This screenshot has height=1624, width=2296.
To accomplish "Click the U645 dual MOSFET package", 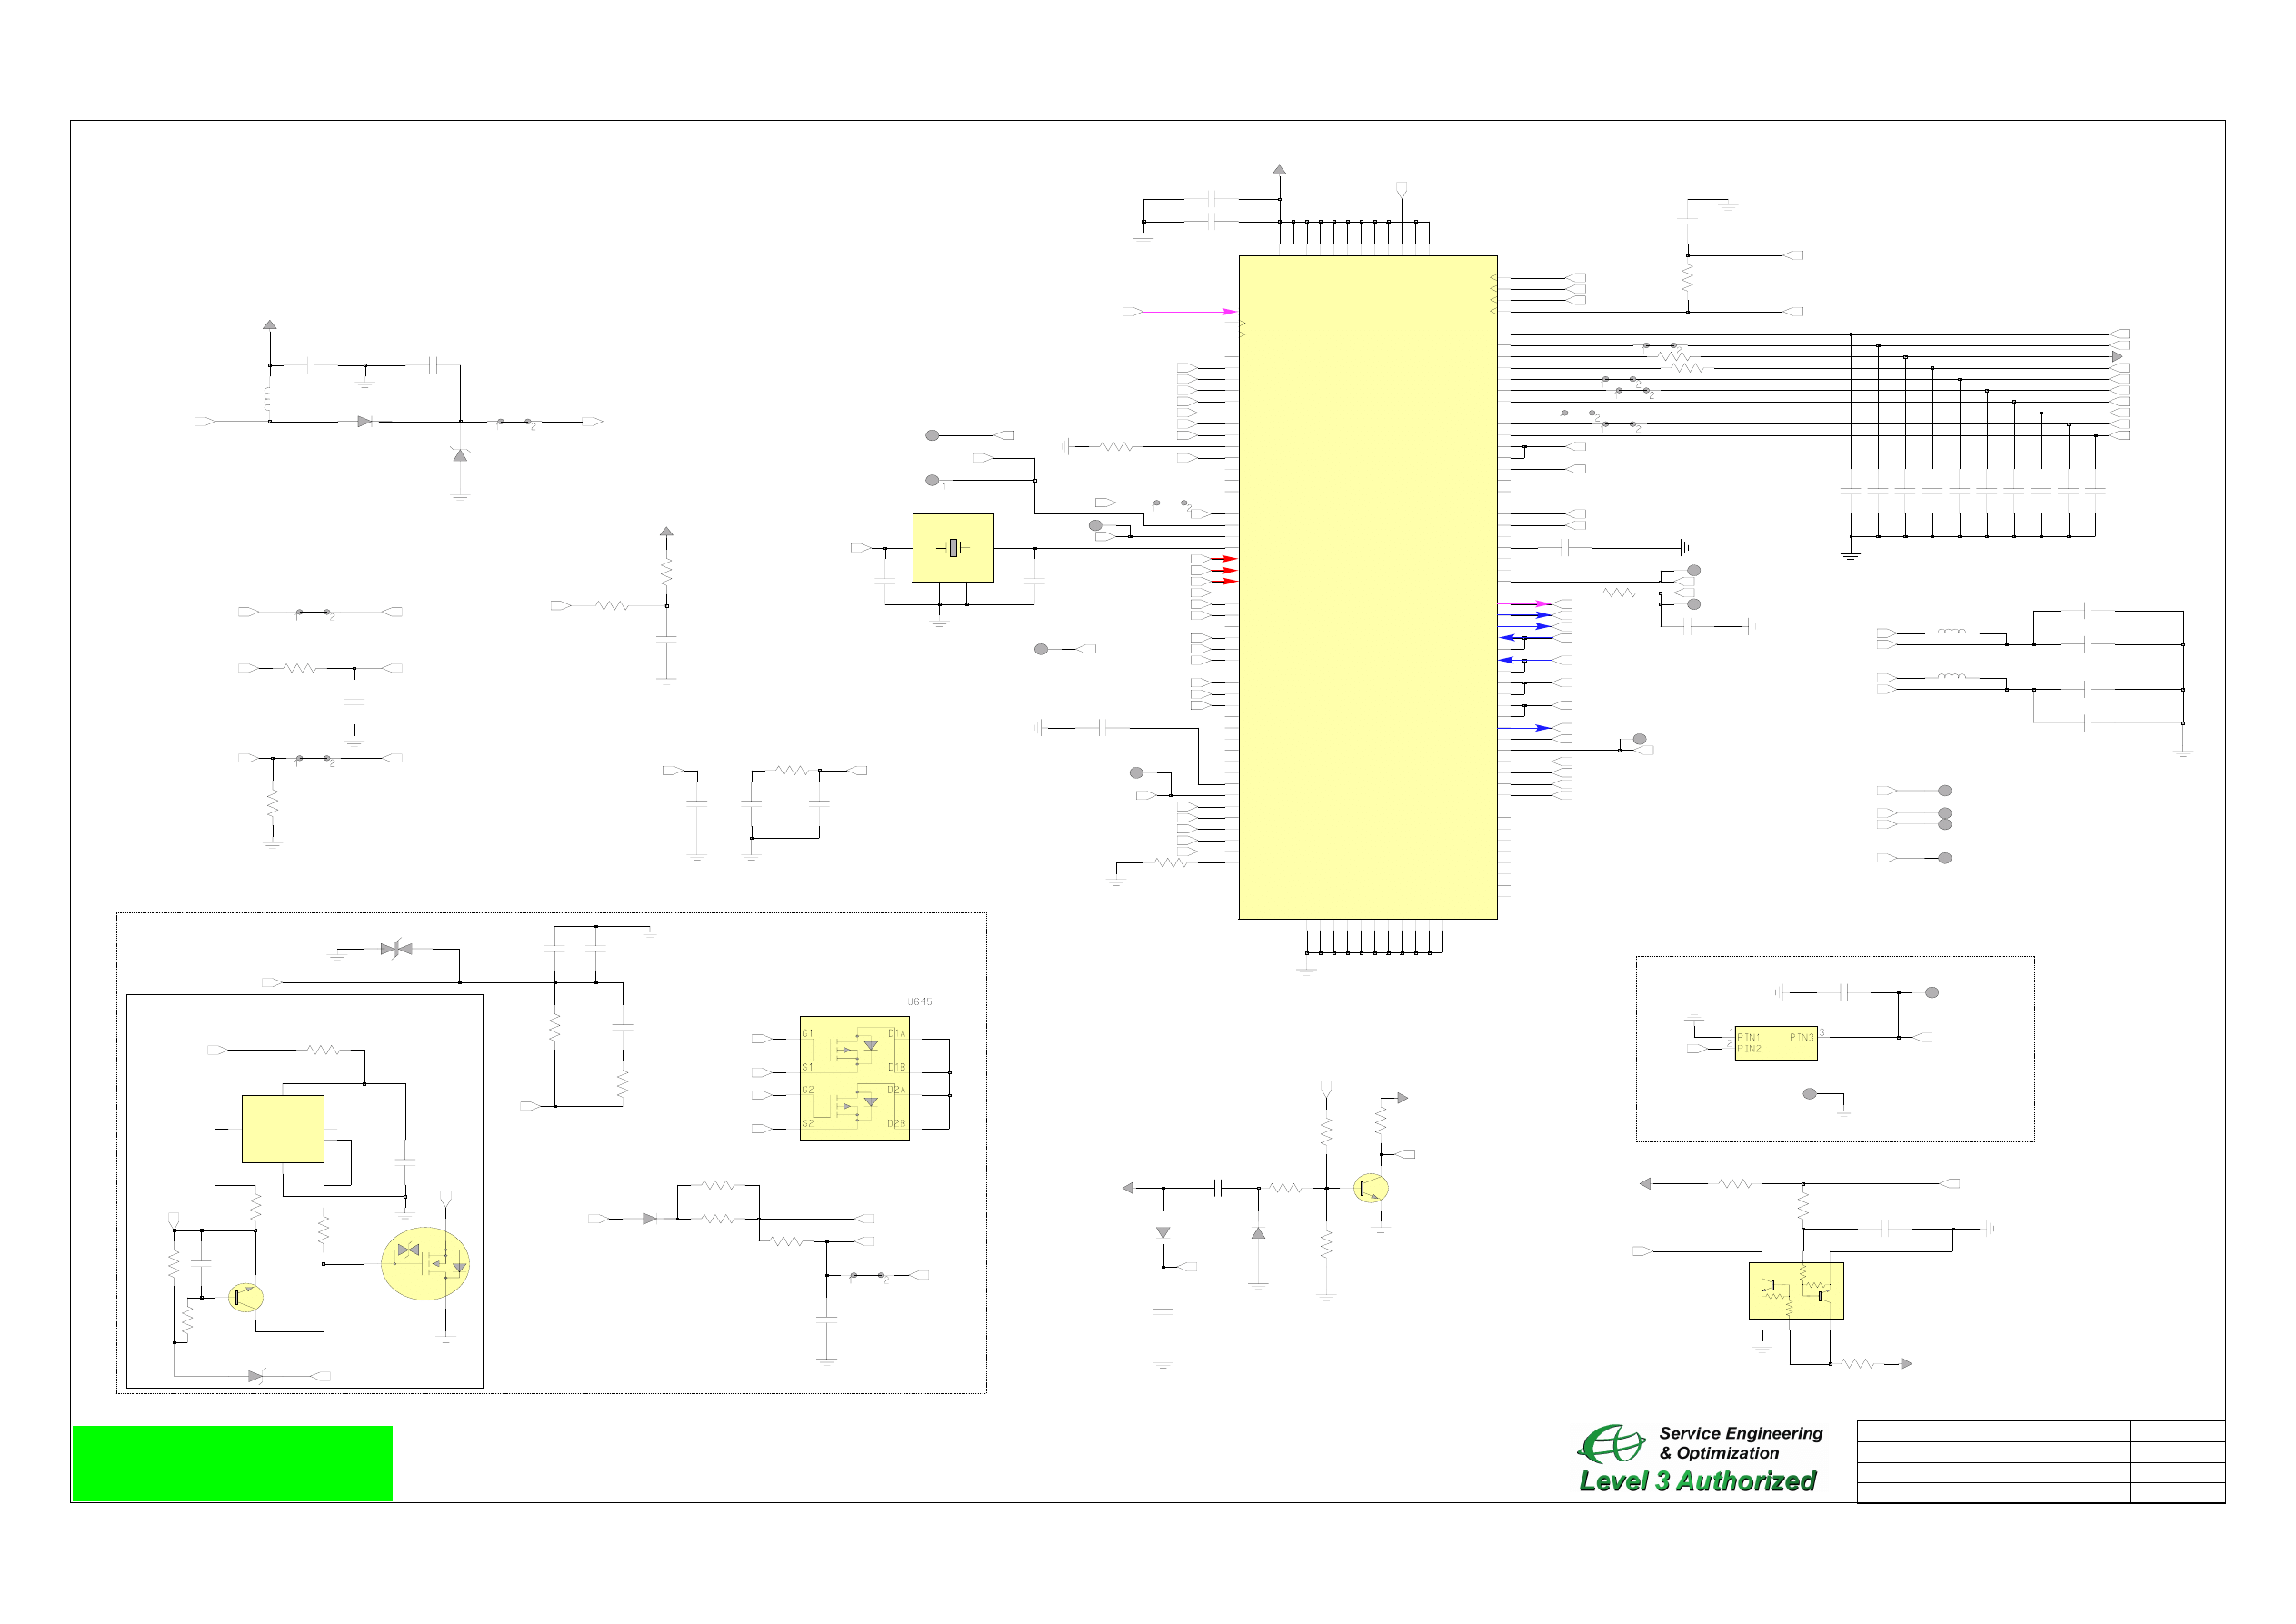I will [854, 1078].
